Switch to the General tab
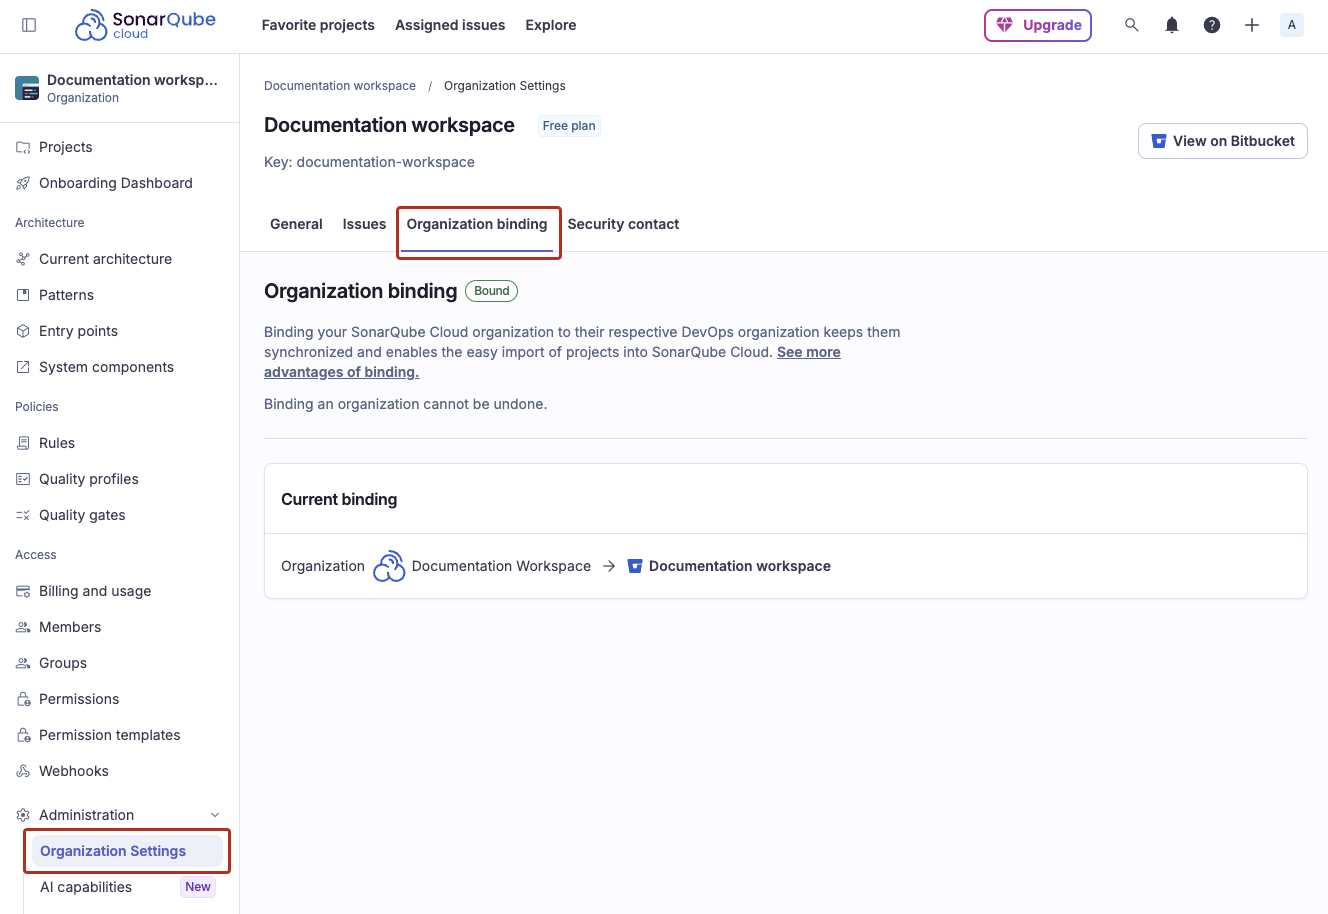Screen dimensions: 1328x914 pos(296,224)
